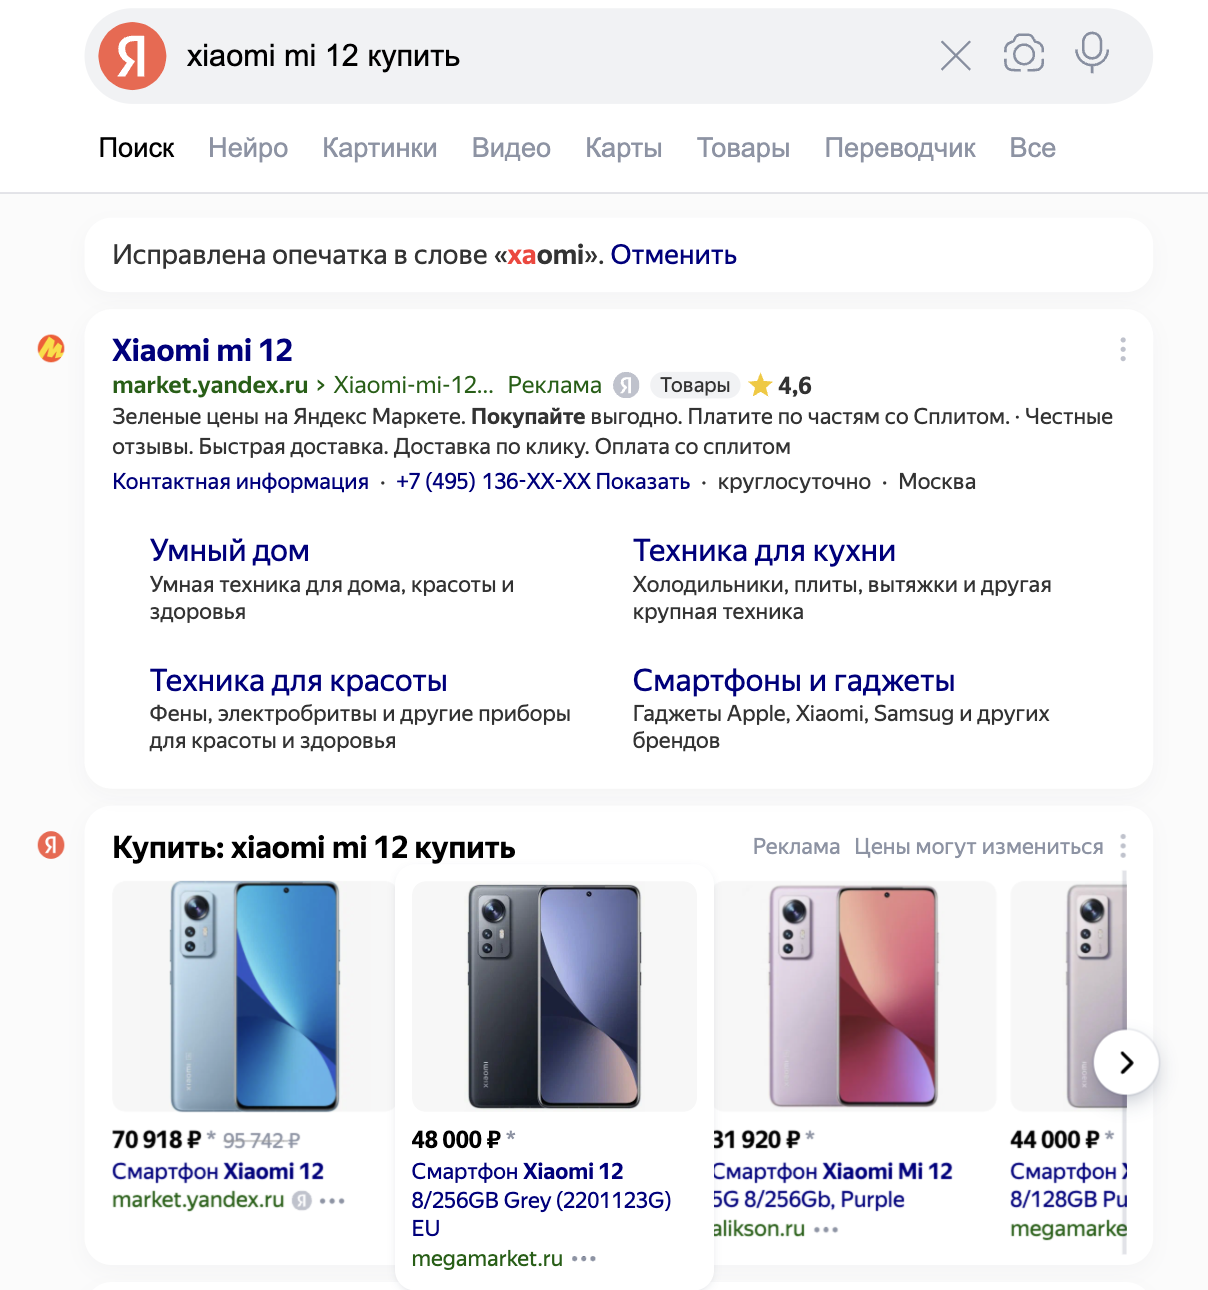
Task: Open the Нейро tab
Action: tap(248, 148)
